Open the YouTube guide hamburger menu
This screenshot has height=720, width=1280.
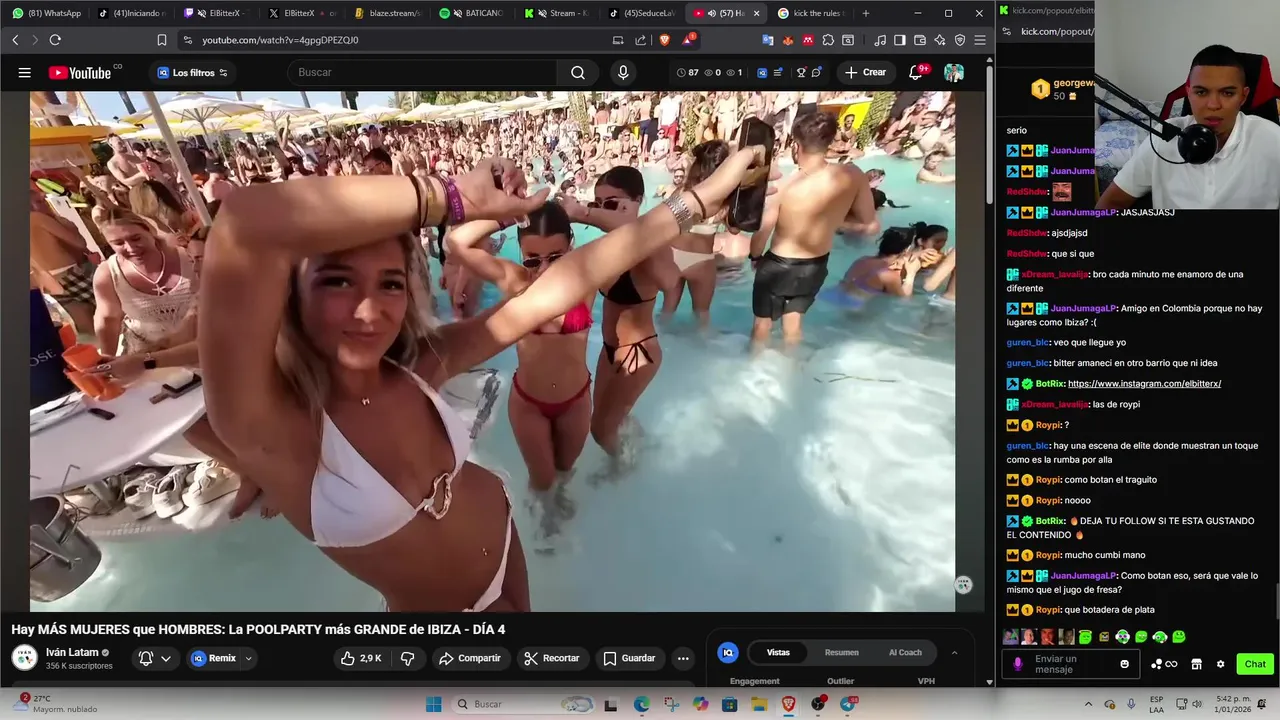(24, 72)
